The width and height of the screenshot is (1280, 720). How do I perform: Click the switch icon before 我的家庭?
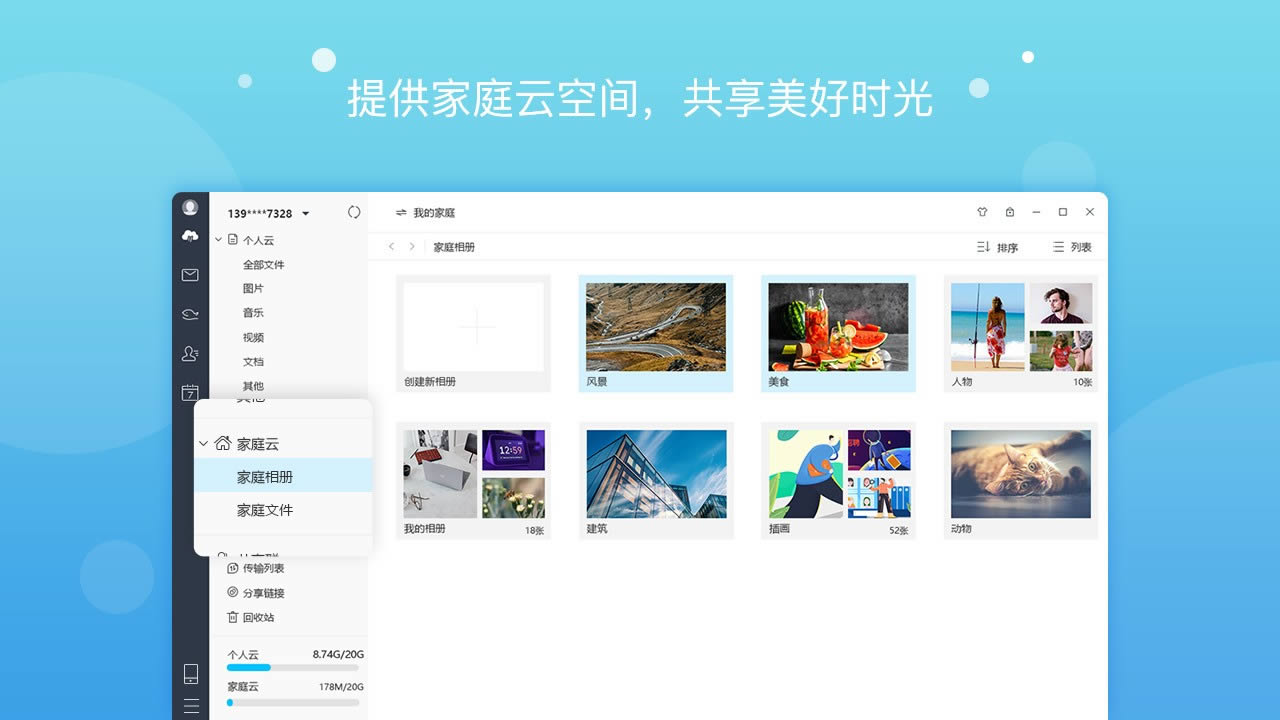tap(401, 213)
